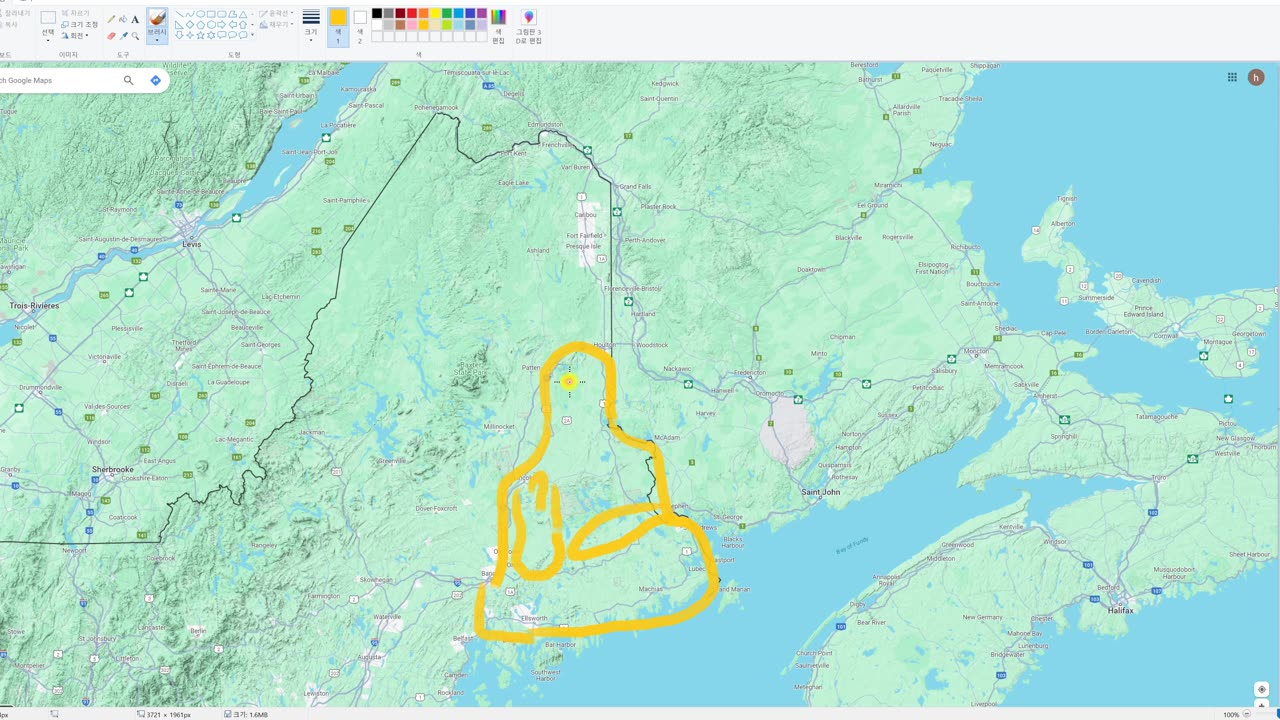Image resolution: width=1280 pixels, height=720 pixels.
Task: Choose the Rounded rectangle shape
Action: [222, 14]
